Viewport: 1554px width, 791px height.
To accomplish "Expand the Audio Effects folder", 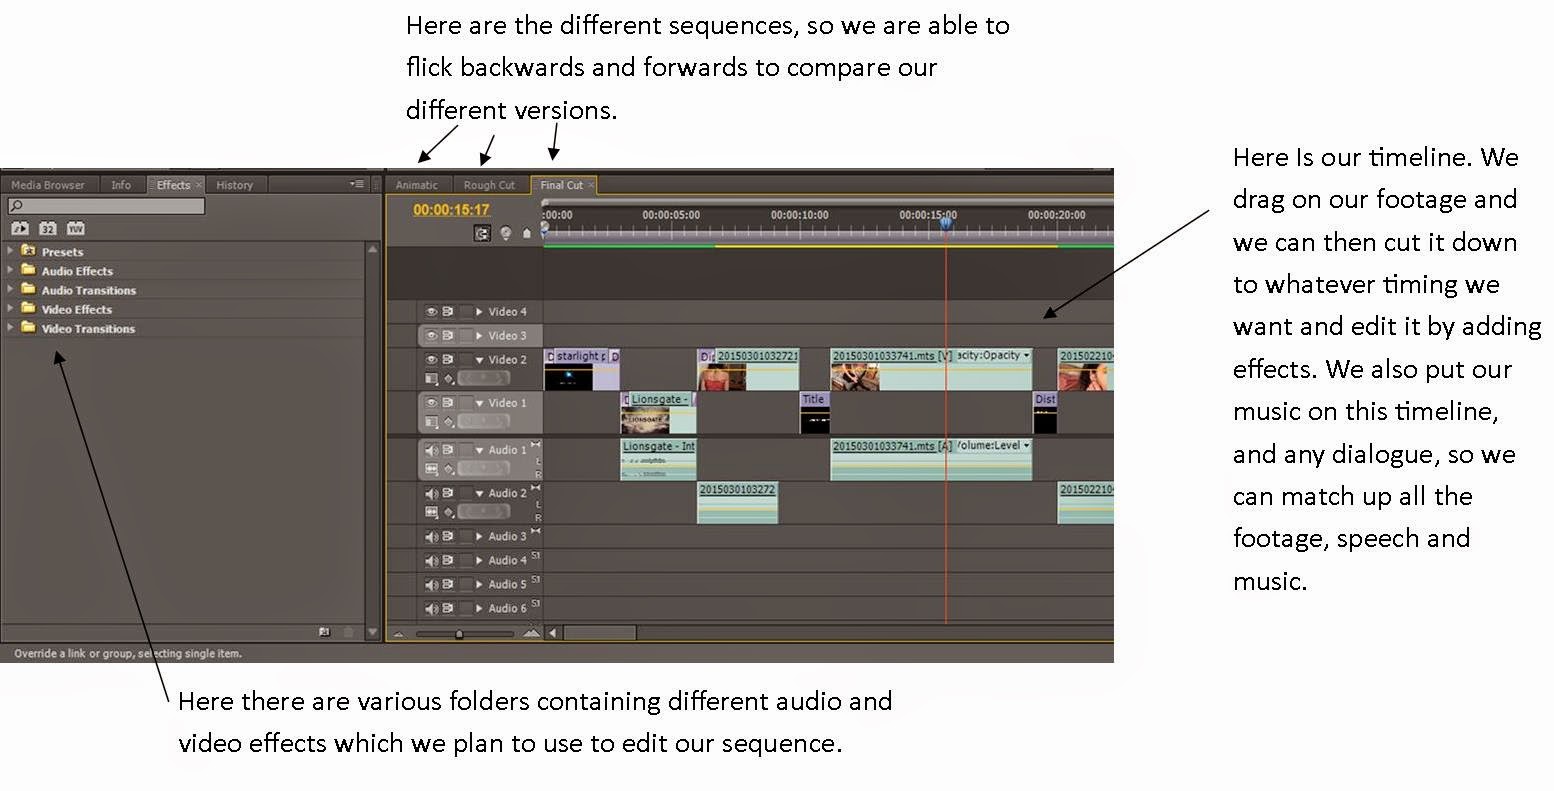I will click(x=10, y=270).
